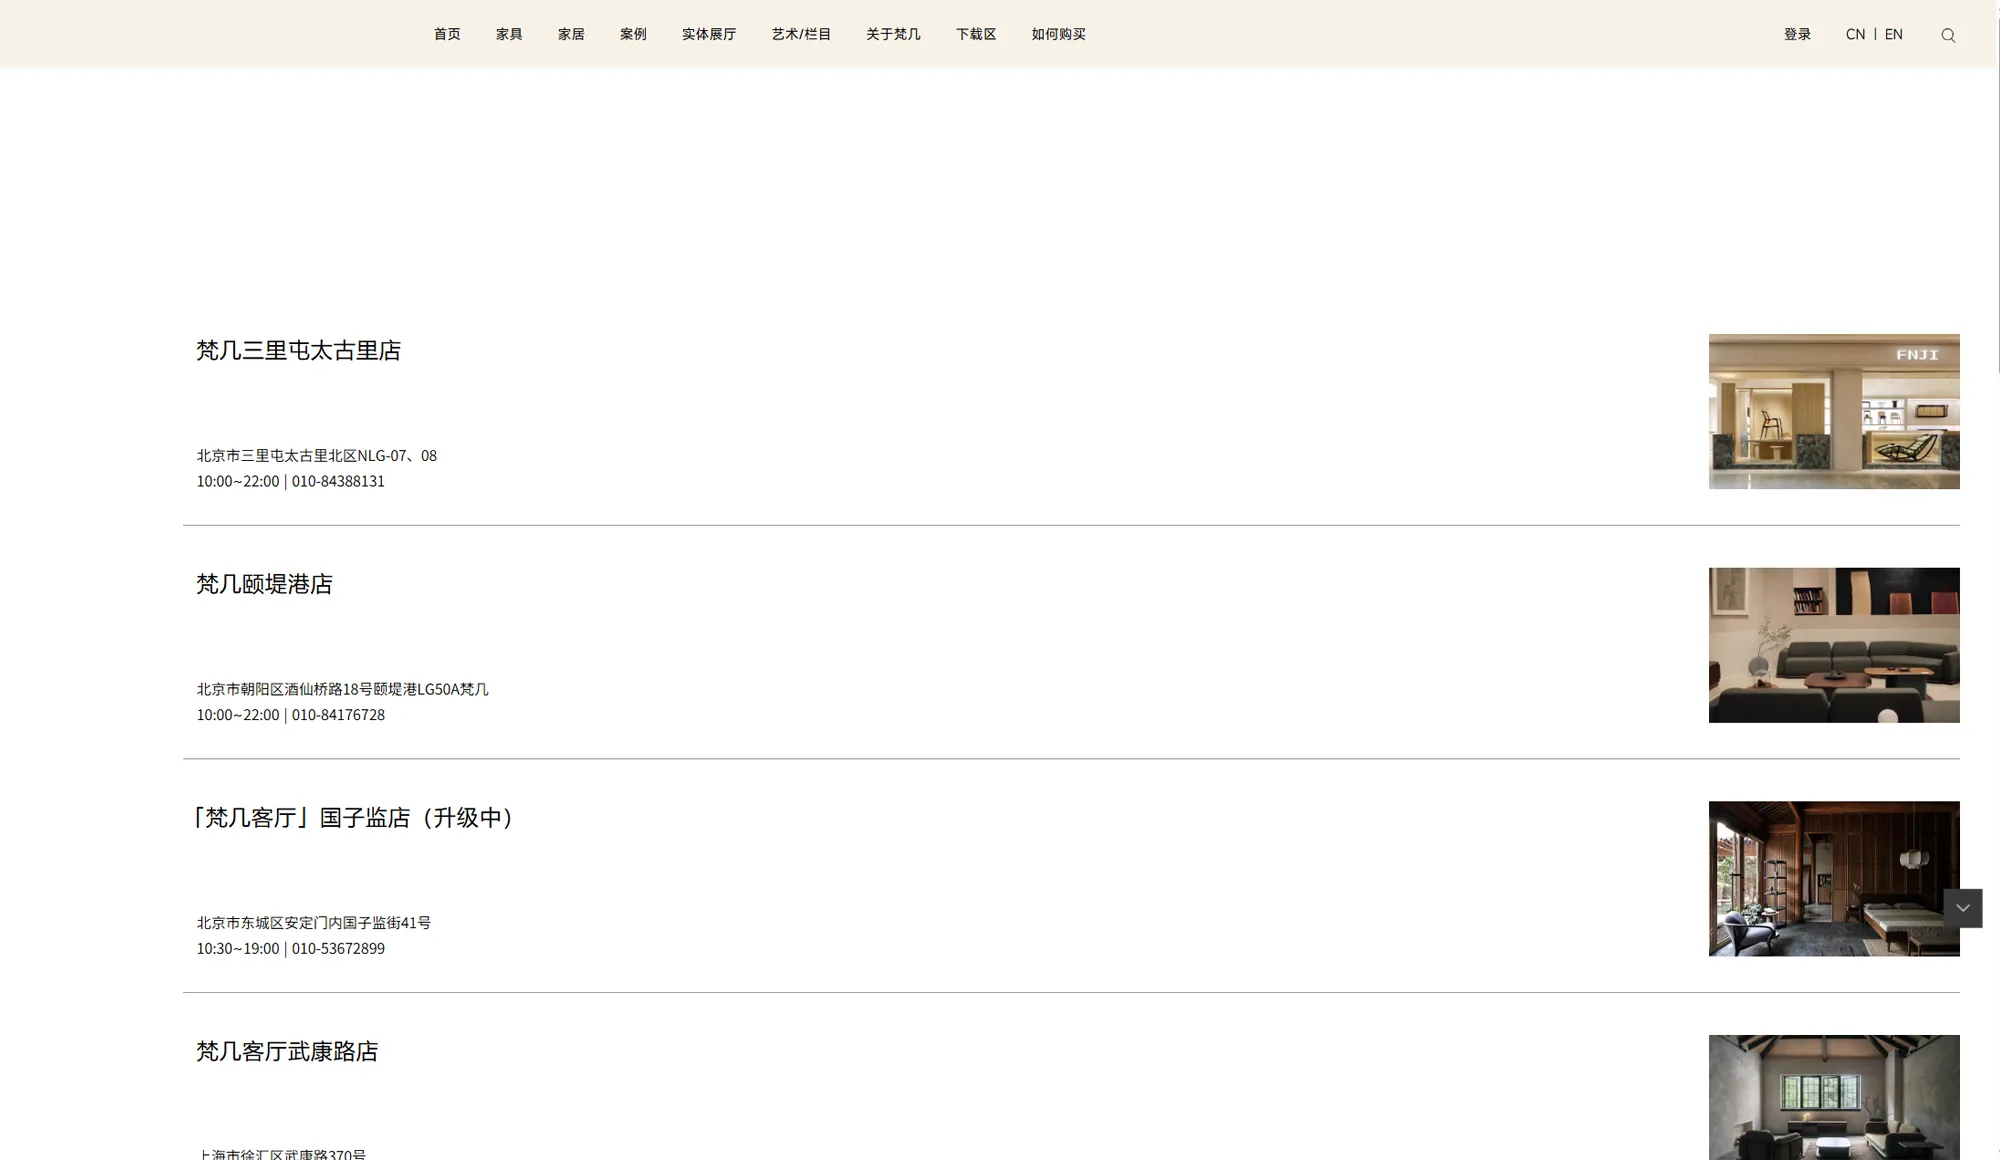The height and width of the screenshot is (1160, 2000).
Task: Open 梵几三里屯太古里店 store title
Action: point(298,350)
